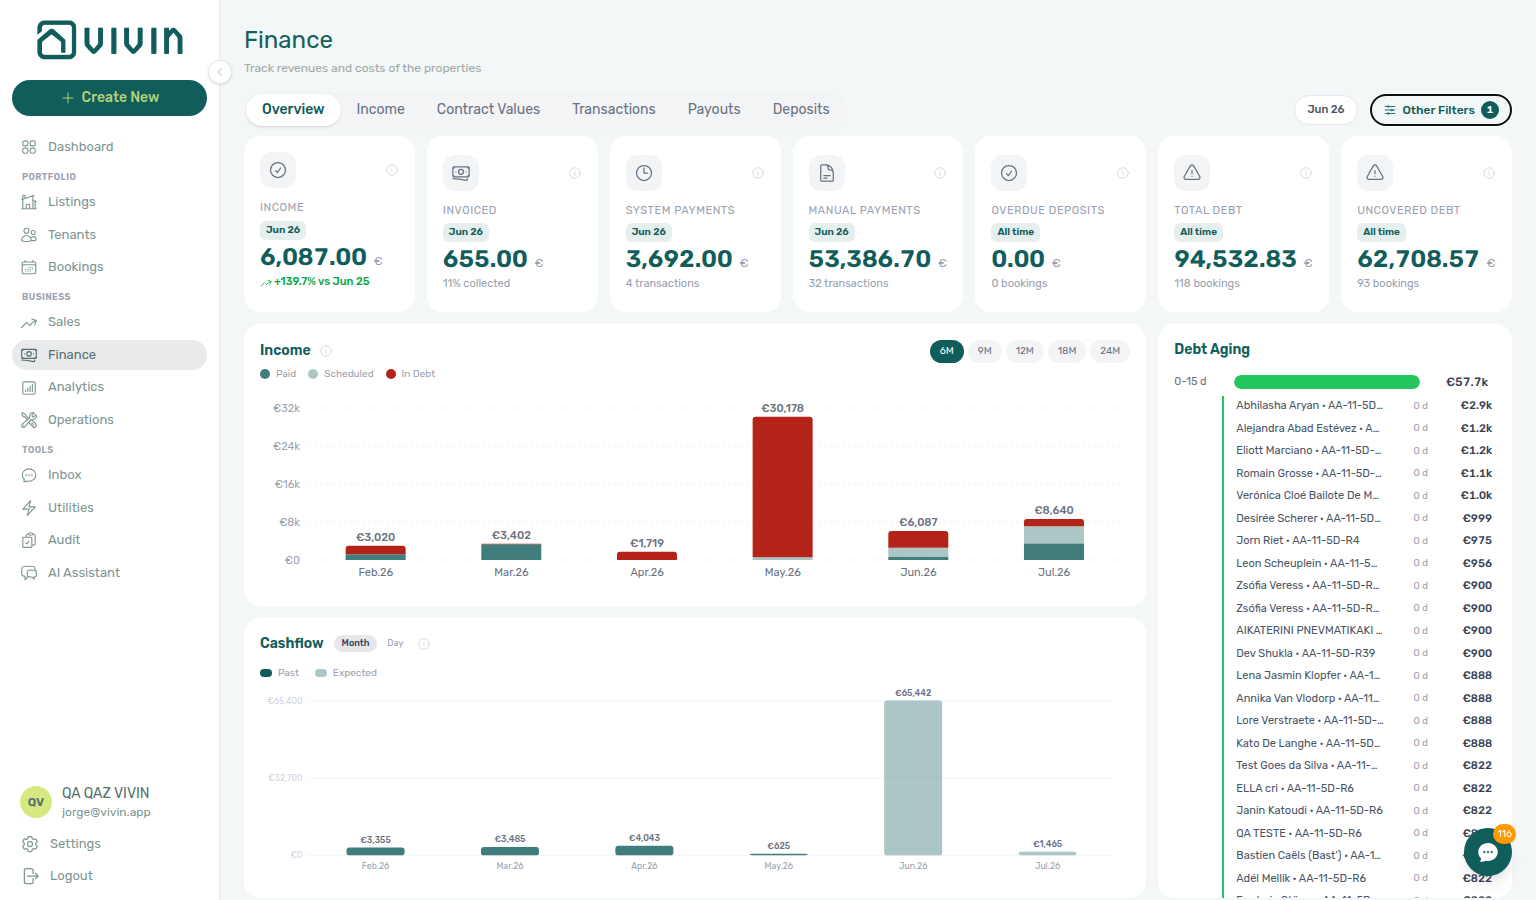Click the Jul.26 income bar
This screenshot has width=1536, height=900.
pos(1054,540)
